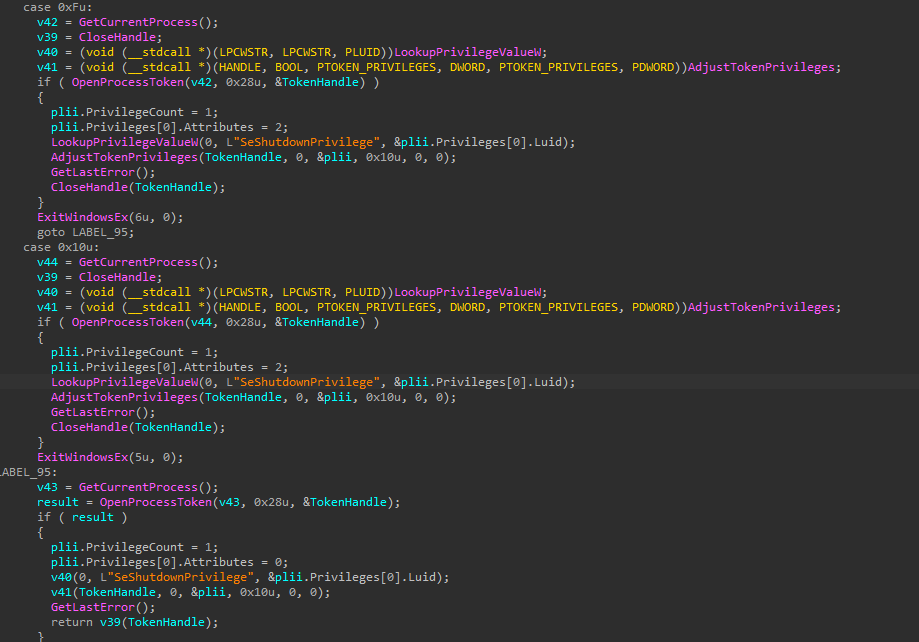Click the 'v41(TokenHandle, 0, &plii, 0x10u, 0, 0);' call

190,592
